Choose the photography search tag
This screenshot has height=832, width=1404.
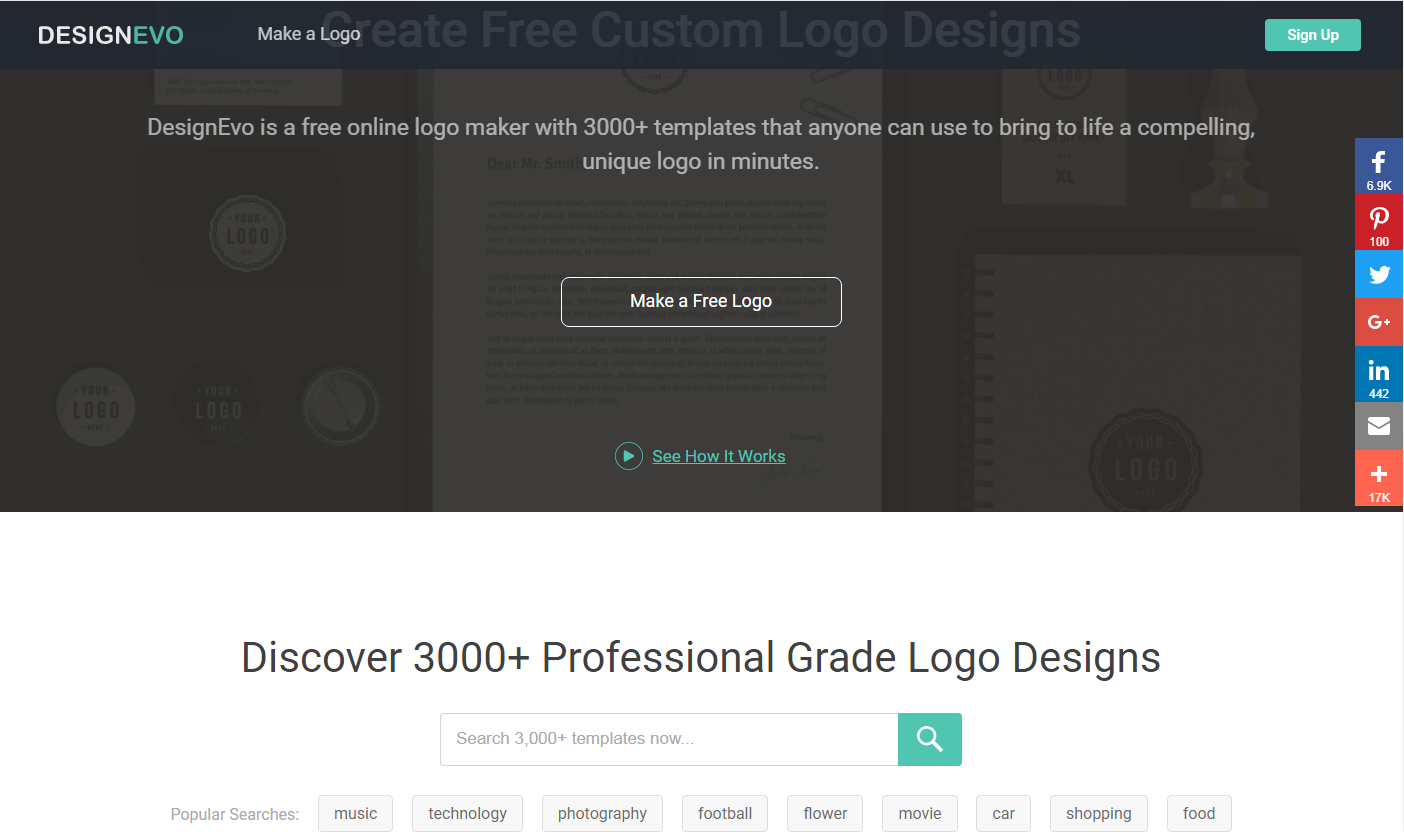click(602, 813)
